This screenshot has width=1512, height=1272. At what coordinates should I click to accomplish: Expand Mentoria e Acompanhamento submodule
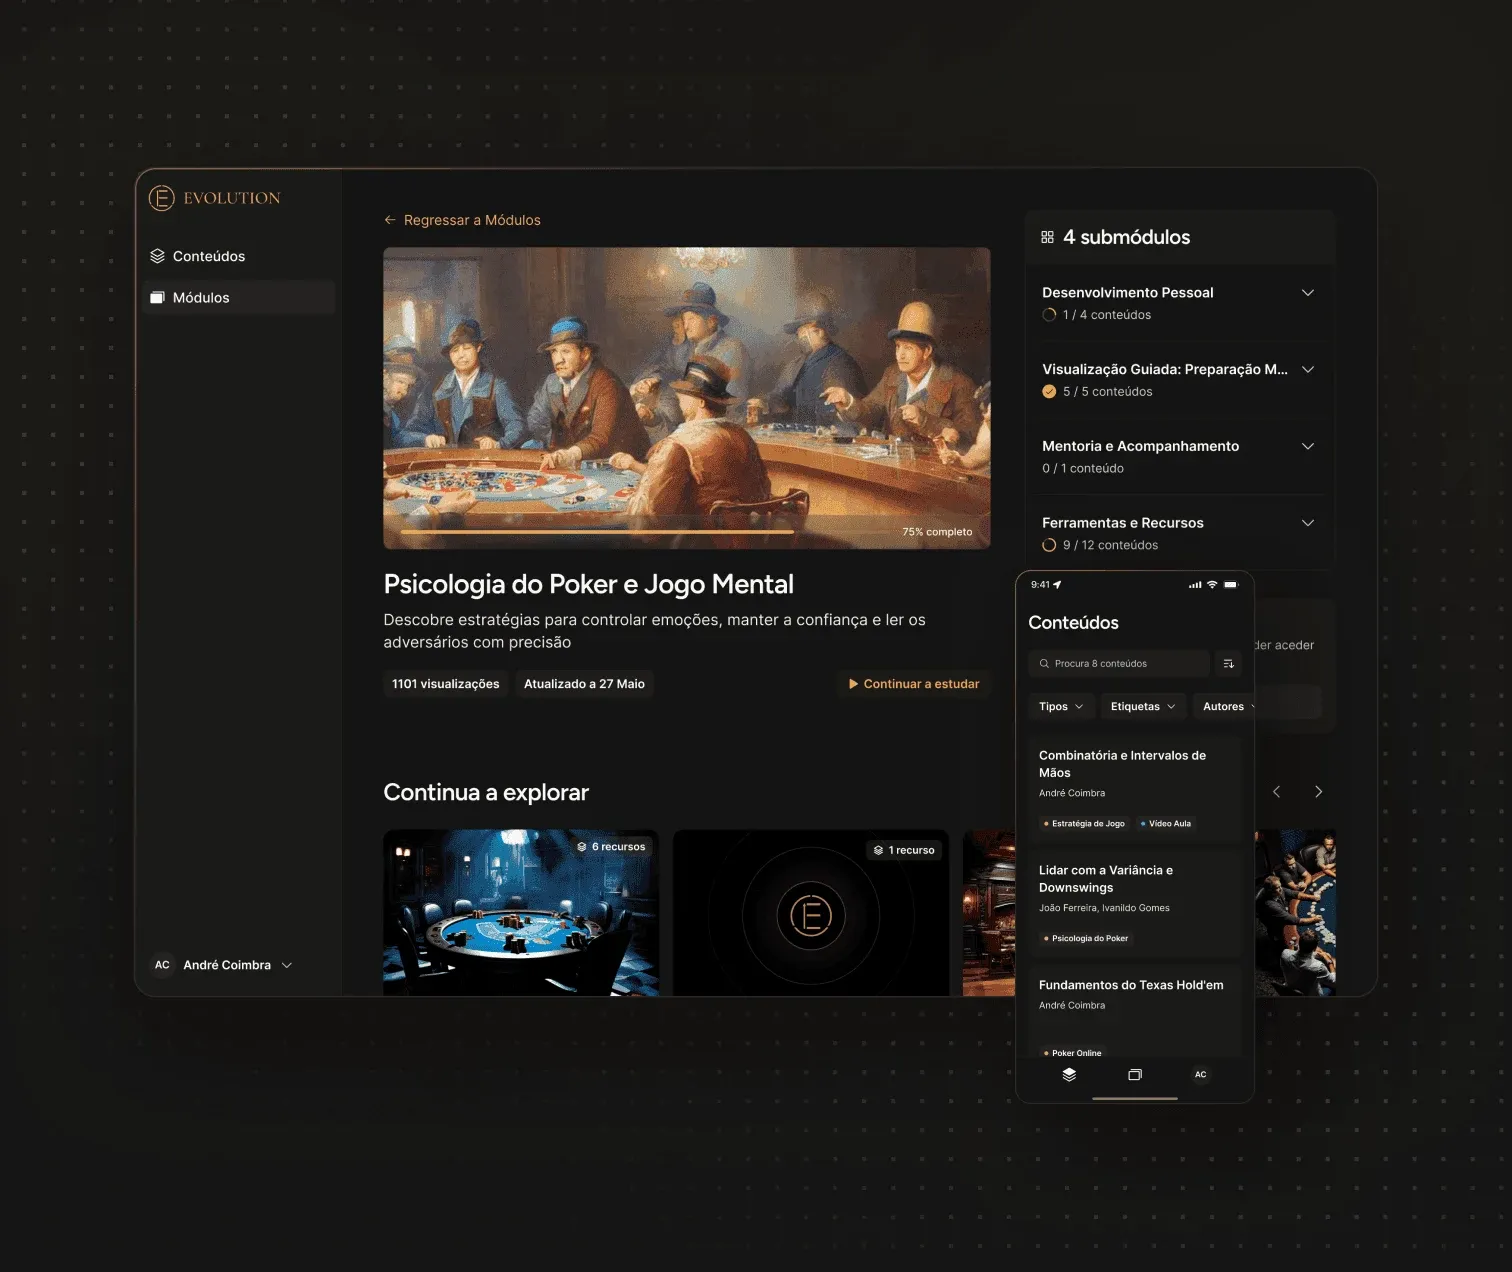pos(1307,446)
